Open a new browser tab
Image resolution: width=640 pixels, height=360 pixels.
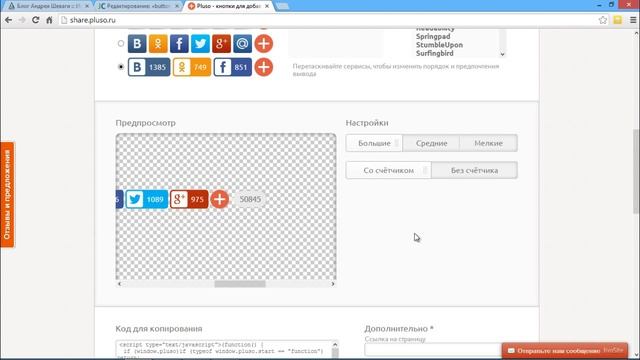pos(282,6)
